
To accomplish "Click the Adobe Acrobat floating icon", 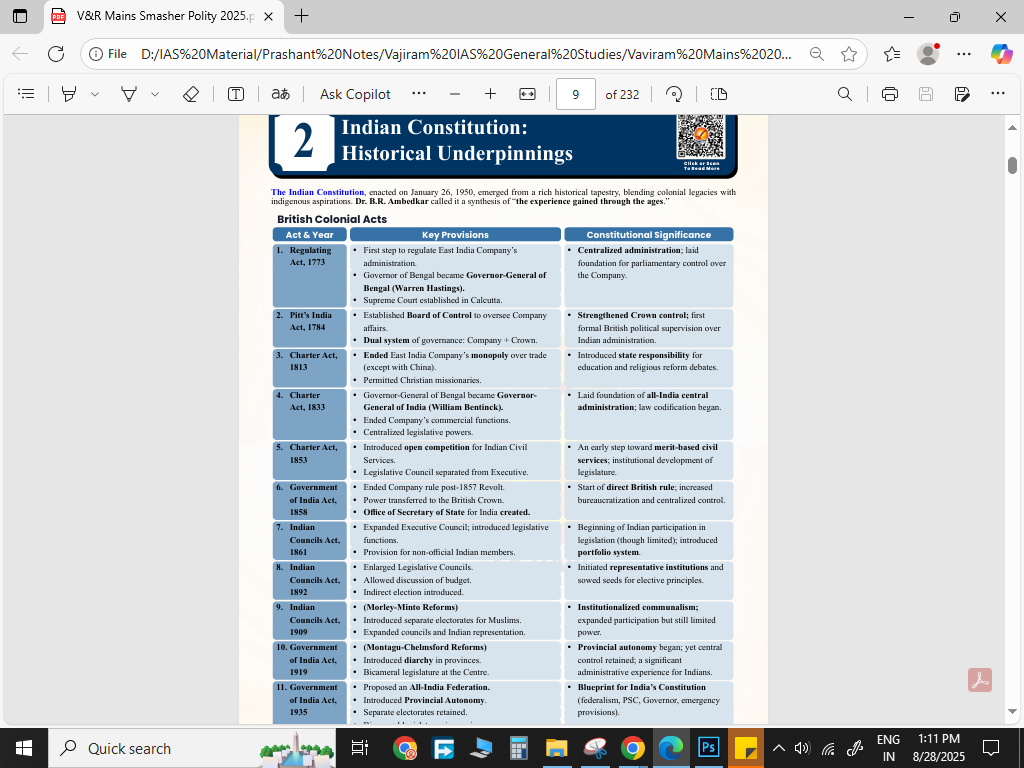I will (979, 680).
